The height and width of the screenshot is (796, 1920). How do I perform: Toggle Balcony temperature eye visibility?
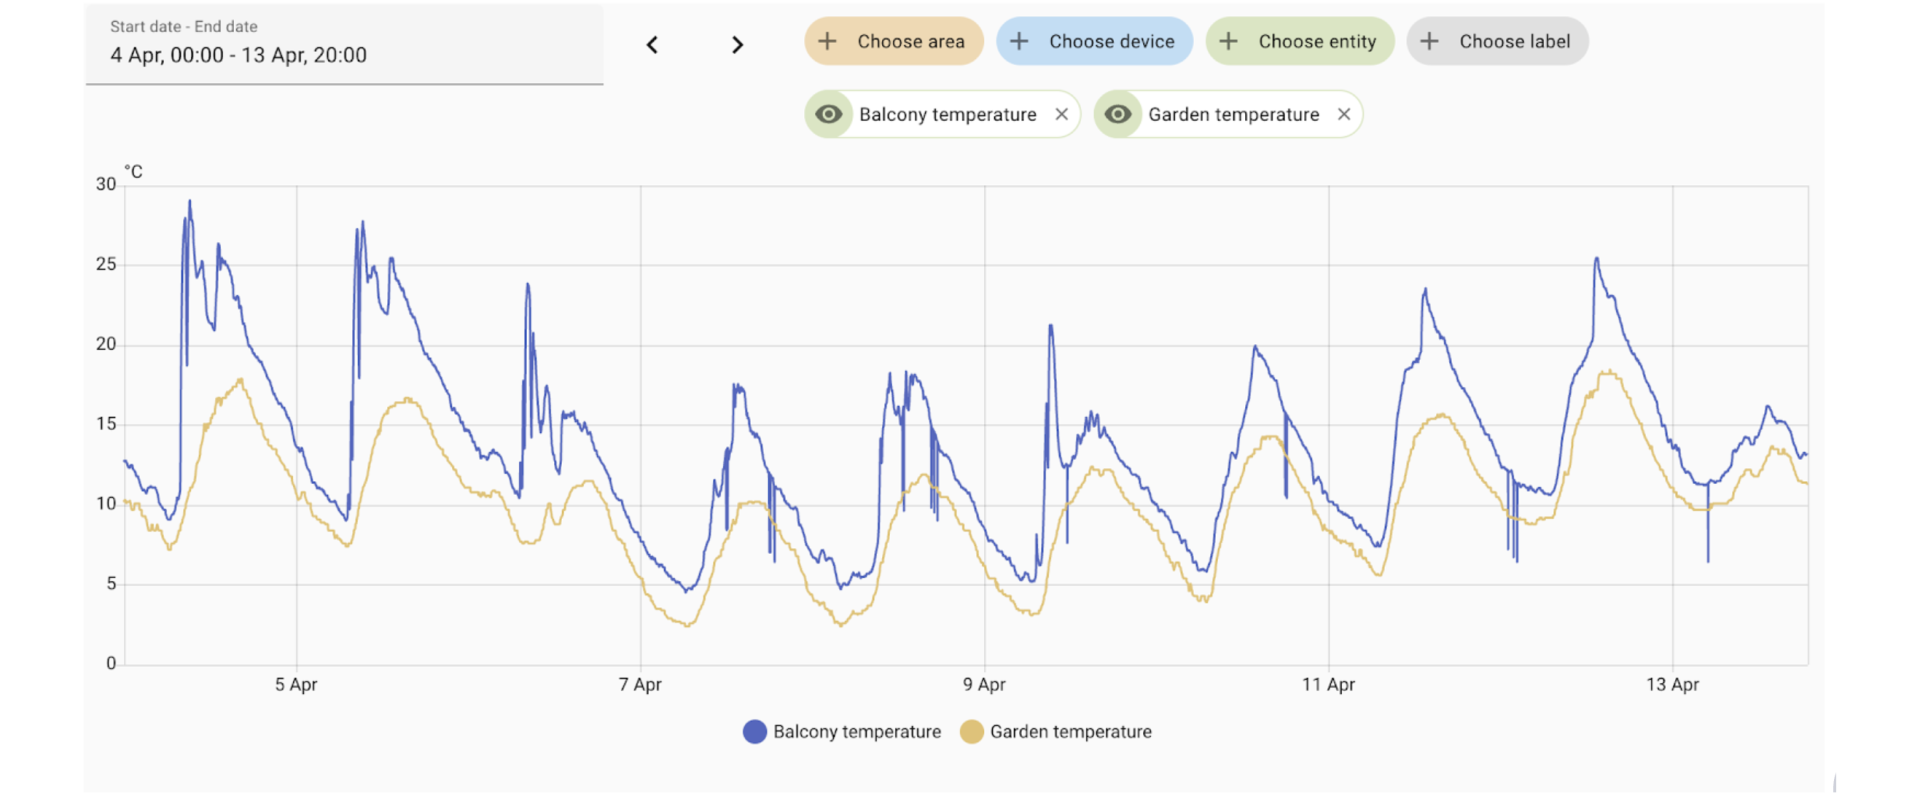coord(829,114)
